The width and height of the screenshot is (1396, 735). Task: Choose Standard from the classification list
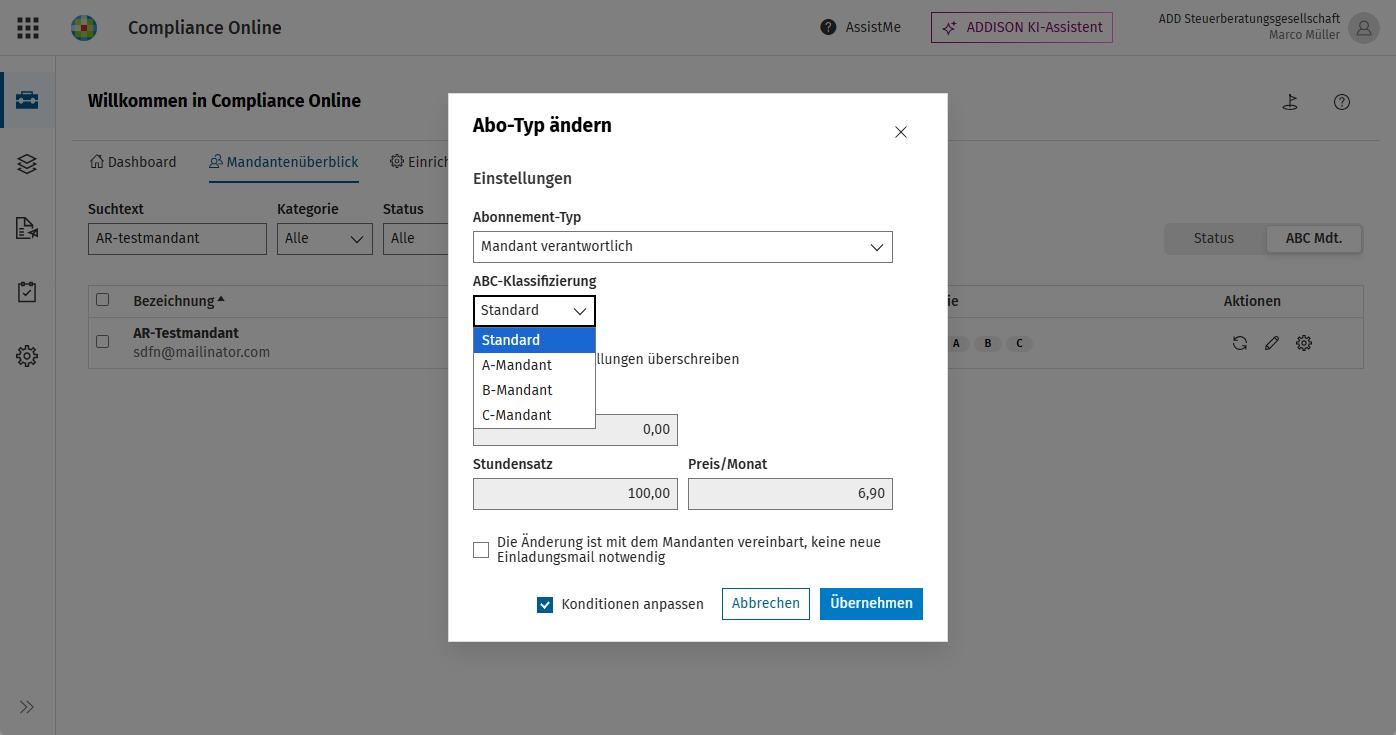coord(534,340)
